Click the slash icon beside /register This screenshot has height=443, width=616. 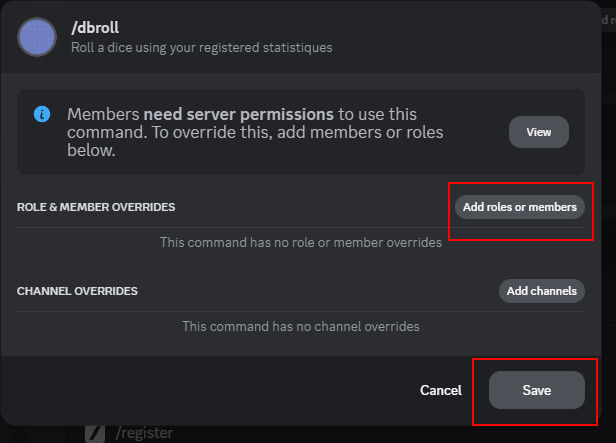tap(95, 433)
